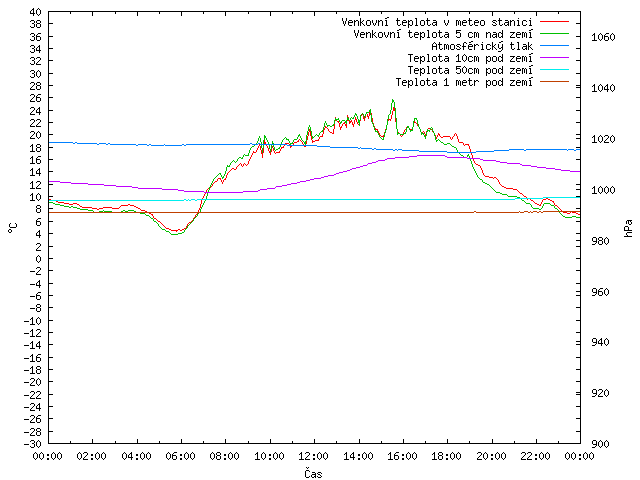Click the brown legend line sample
This screenshot has width=640, height=480.
tap(554, 82)
